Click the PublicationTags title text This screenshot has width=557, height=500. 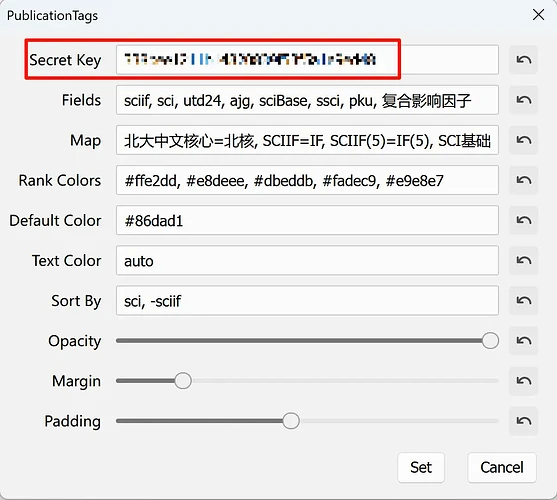coord(52,16)
